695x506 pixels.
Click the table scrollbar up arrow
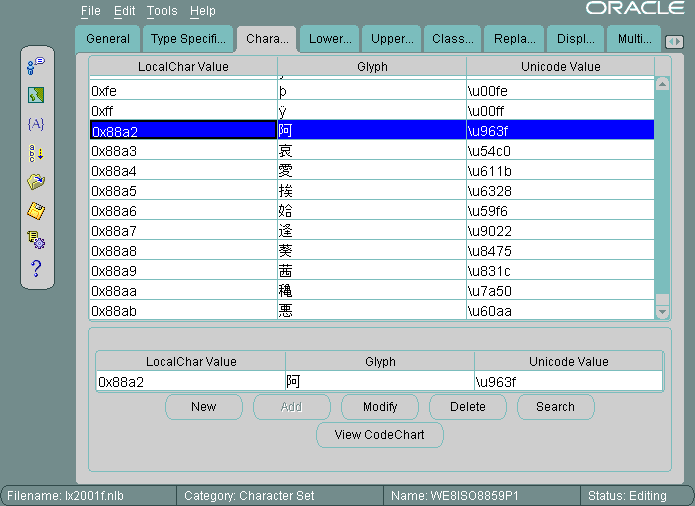(x=662, y=85)
